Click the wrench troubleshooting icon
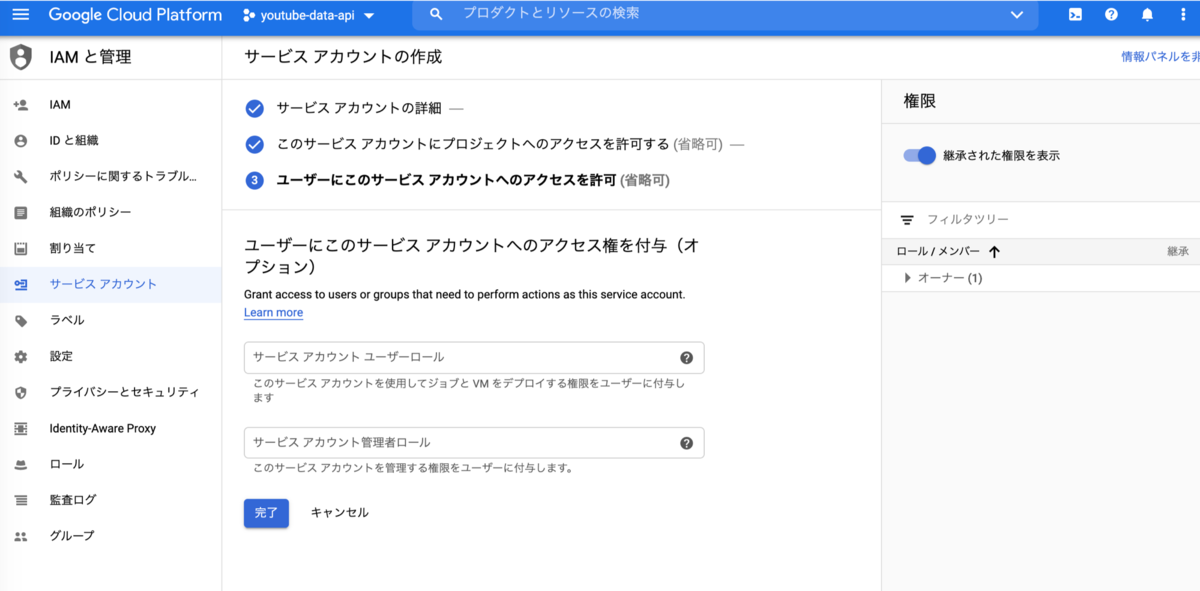 pyautogui.click(x=21, y=176)
